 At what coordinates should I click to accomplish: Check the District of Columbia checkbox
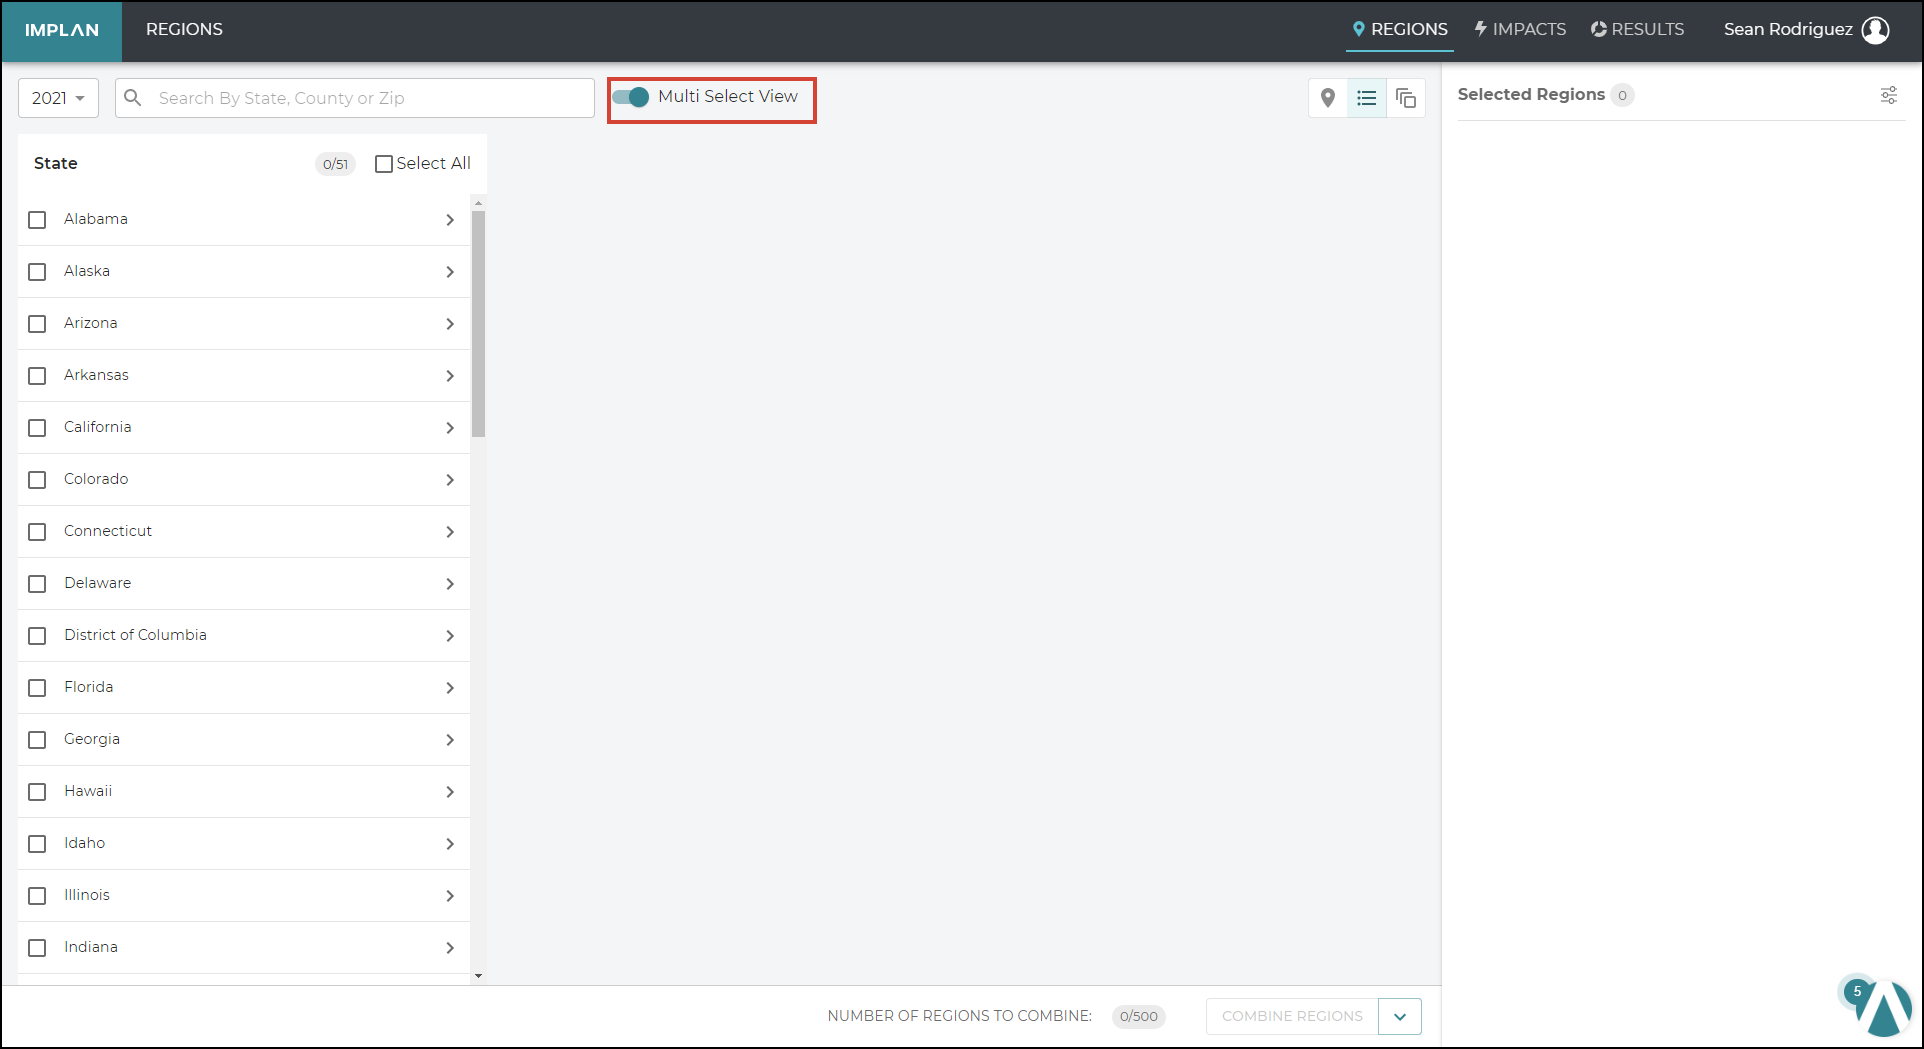tap(37, 636)
